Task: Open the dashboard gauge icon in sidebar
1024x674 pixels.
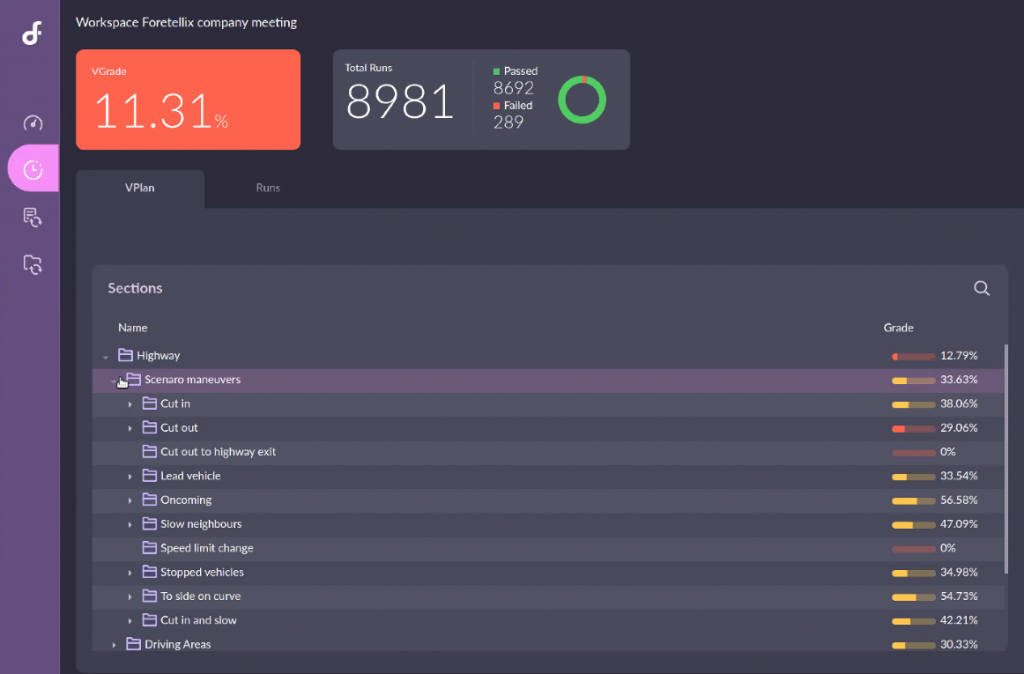Action: click(x=33, y=123)
